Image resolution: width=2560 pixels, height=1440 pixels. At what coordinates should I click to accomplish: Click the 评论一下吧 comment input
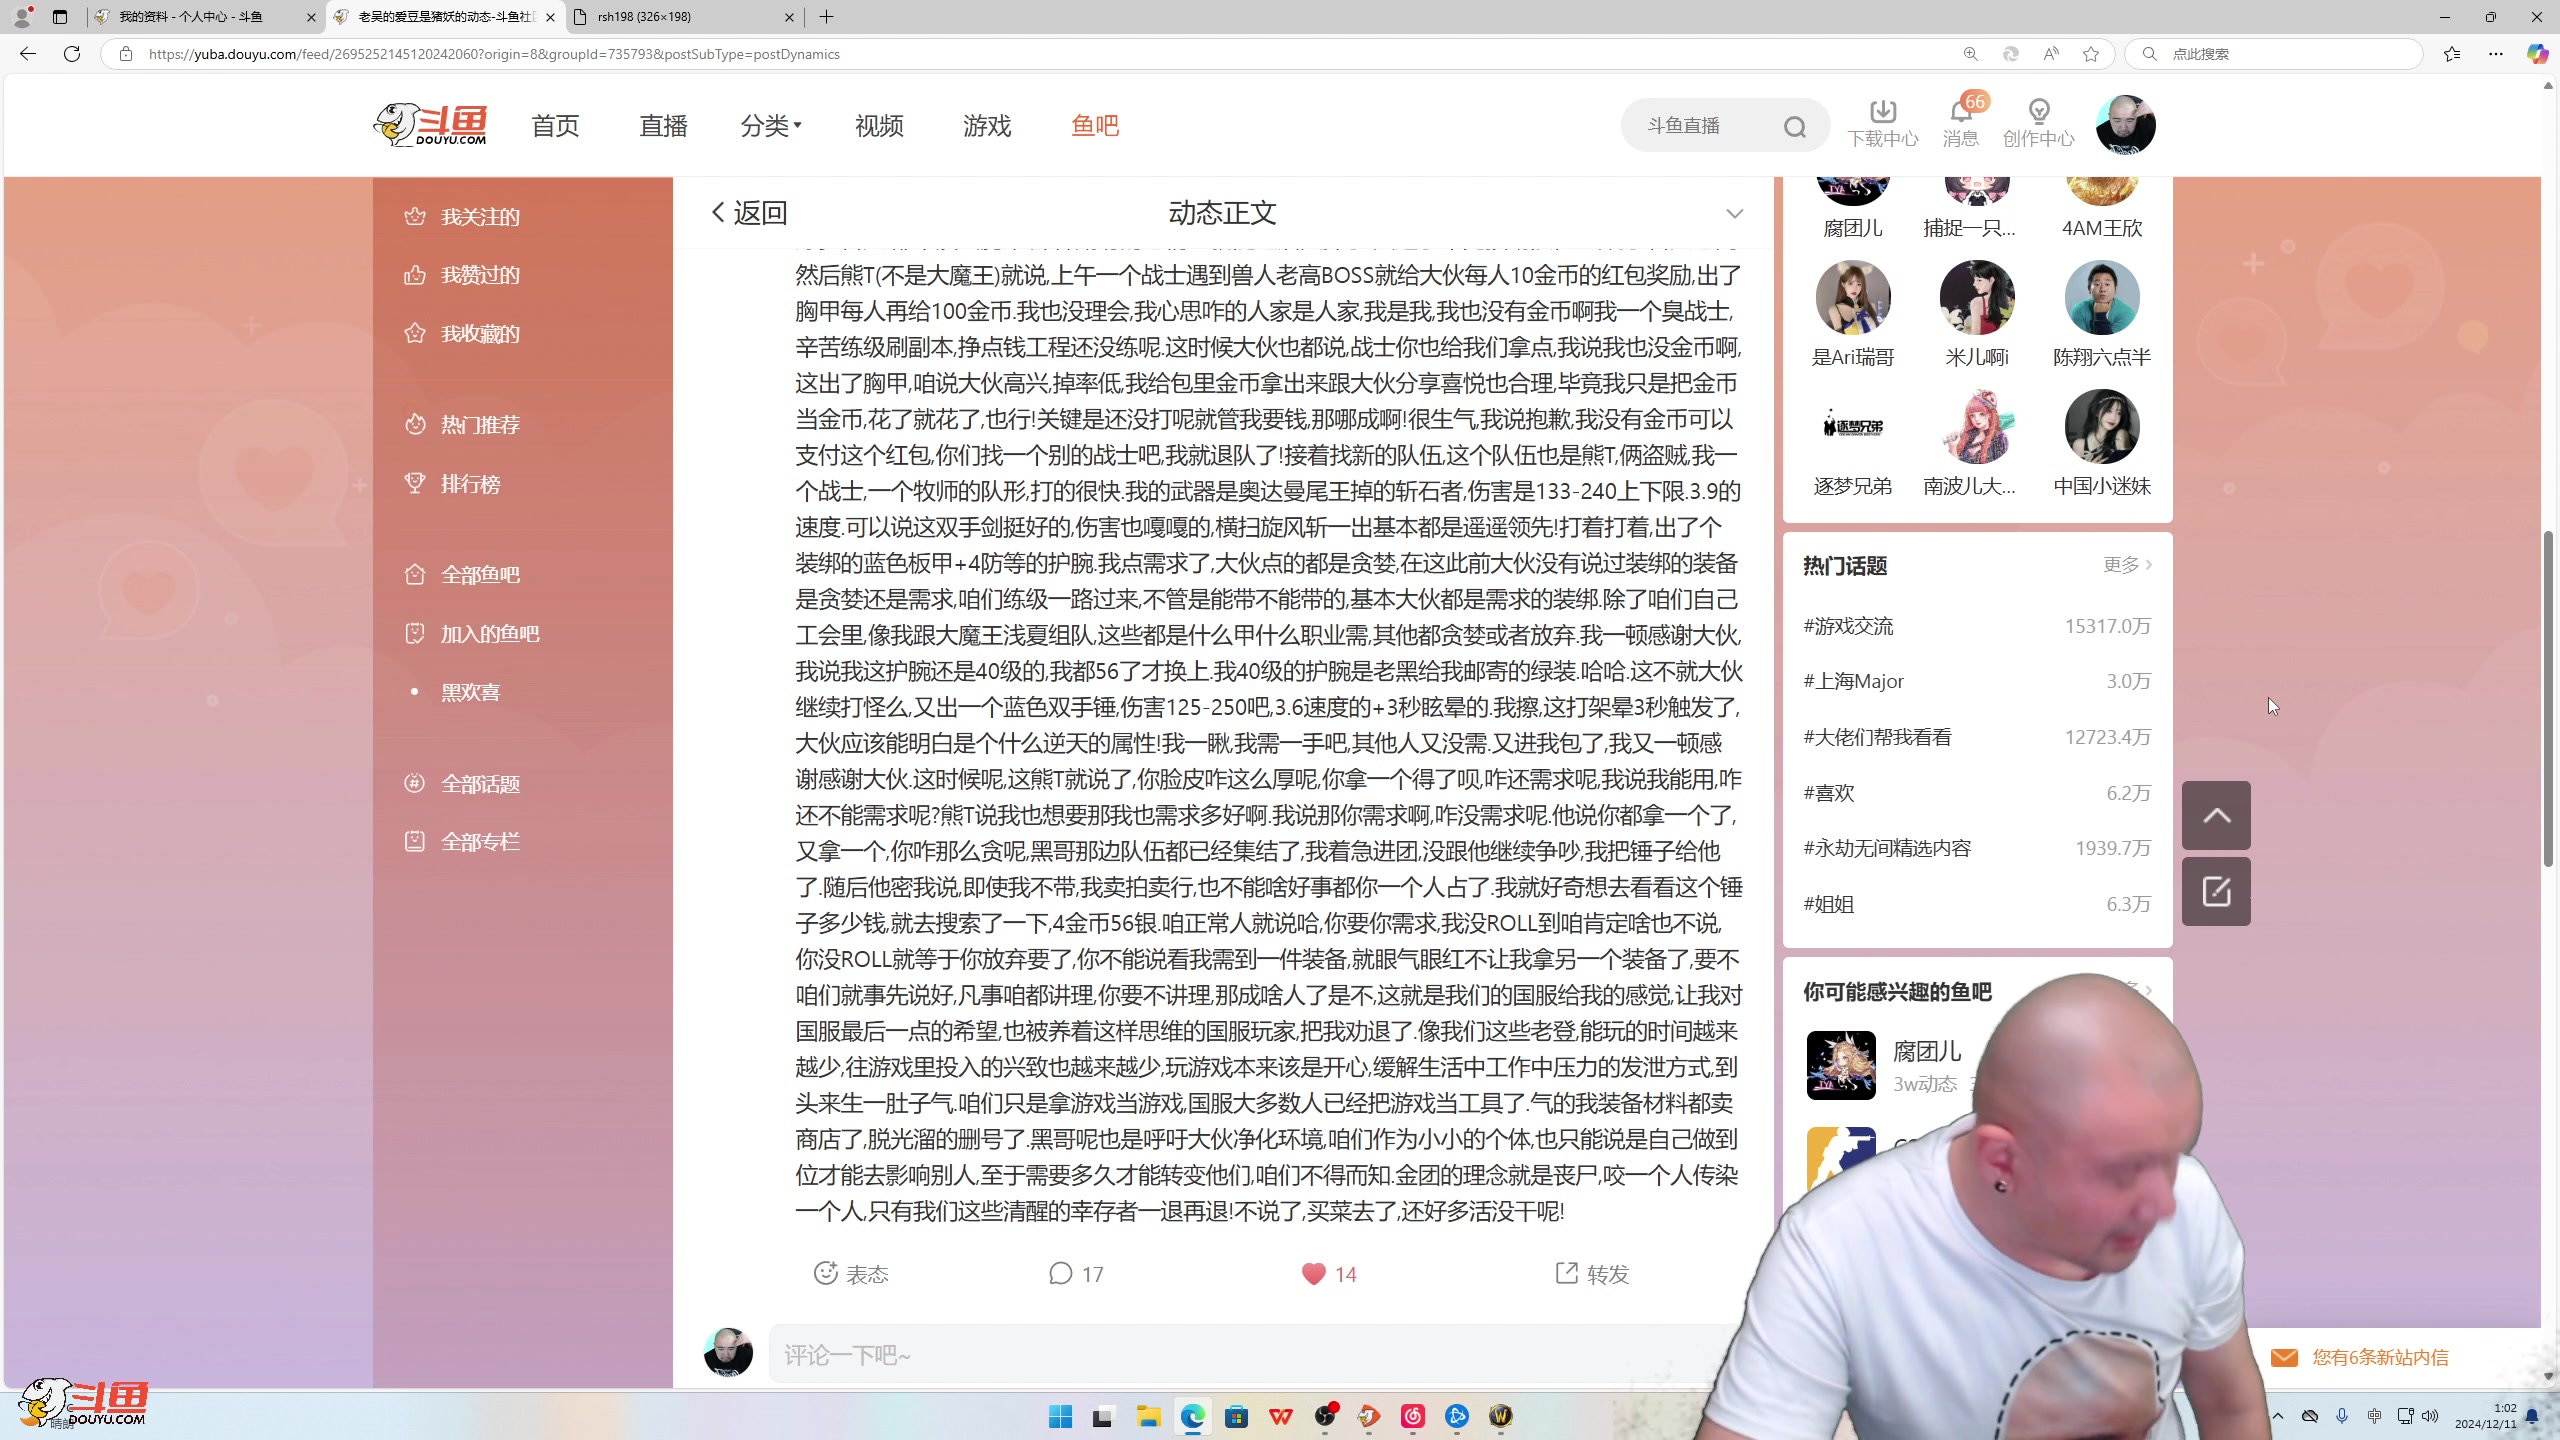click(x=1255, y=1355)
